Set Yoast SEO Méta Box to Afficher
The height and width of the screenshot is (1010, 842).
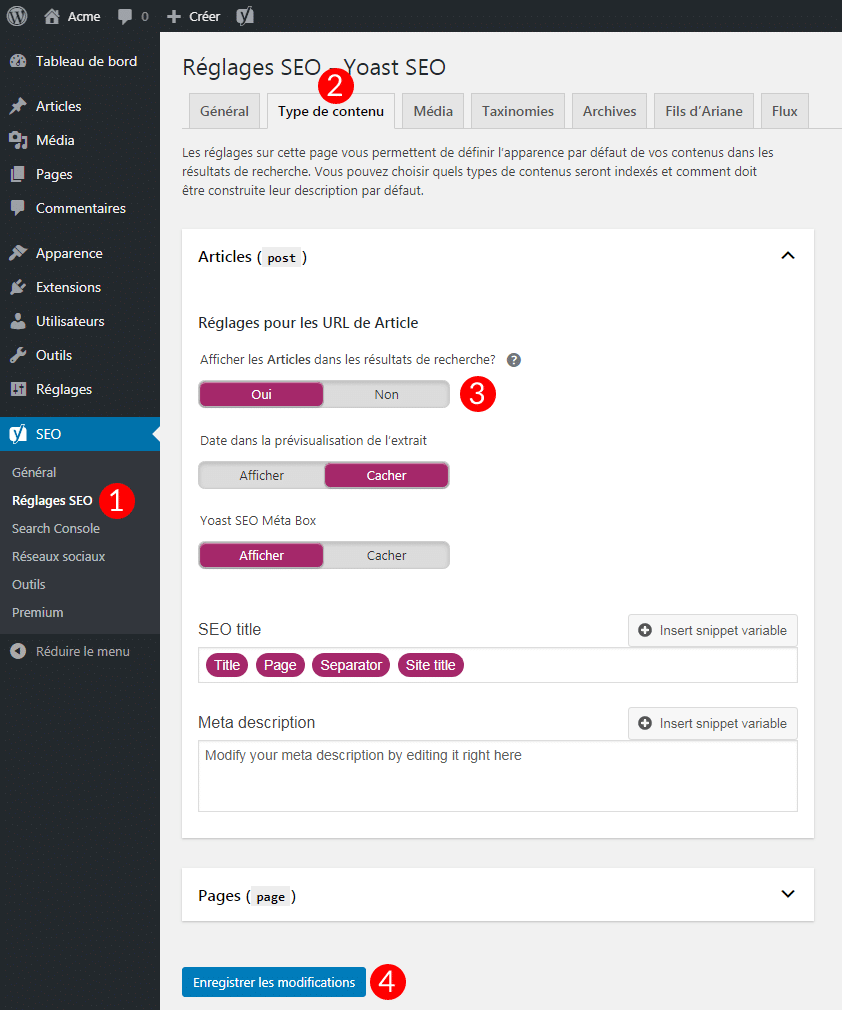(x=261, y=555)
